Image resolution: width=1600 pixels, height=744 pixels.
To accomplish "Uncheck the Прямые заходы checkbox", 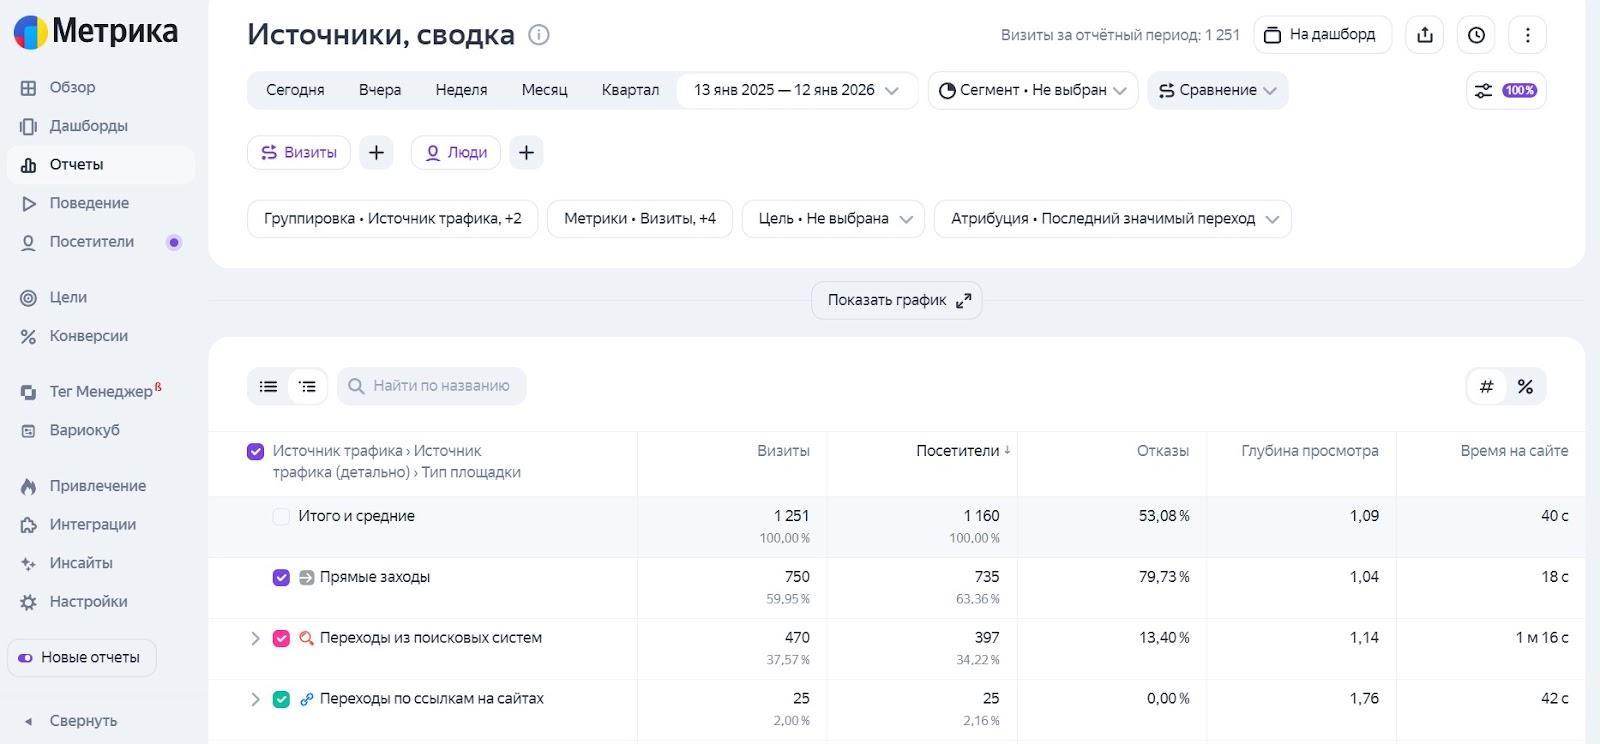I will [x=281, y=577].
